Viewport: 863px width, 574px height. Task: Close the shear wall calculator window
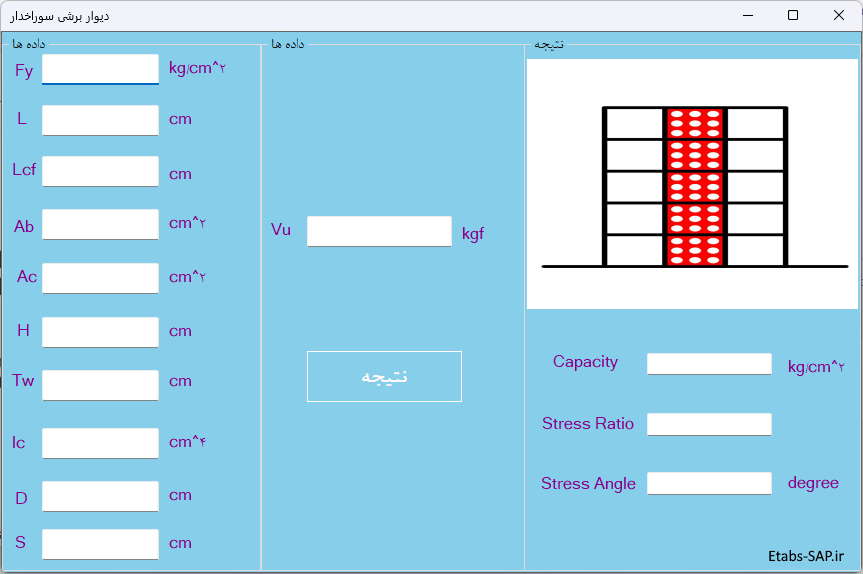click(x=839, y=15)
